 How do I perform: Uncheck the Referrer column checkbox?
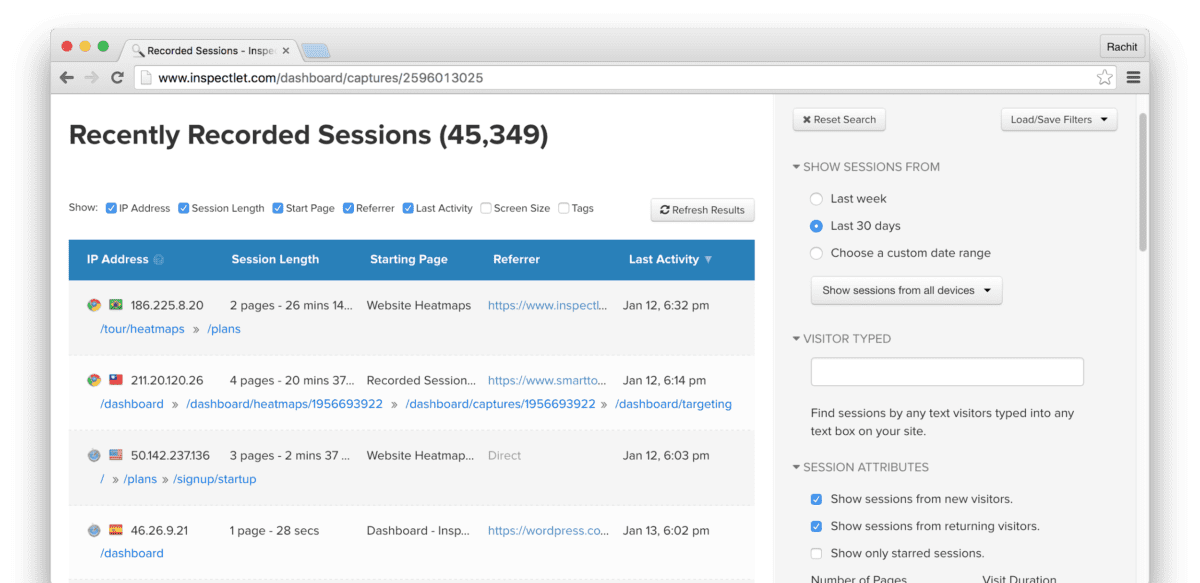pyautogui.click(x=348, y=208)
